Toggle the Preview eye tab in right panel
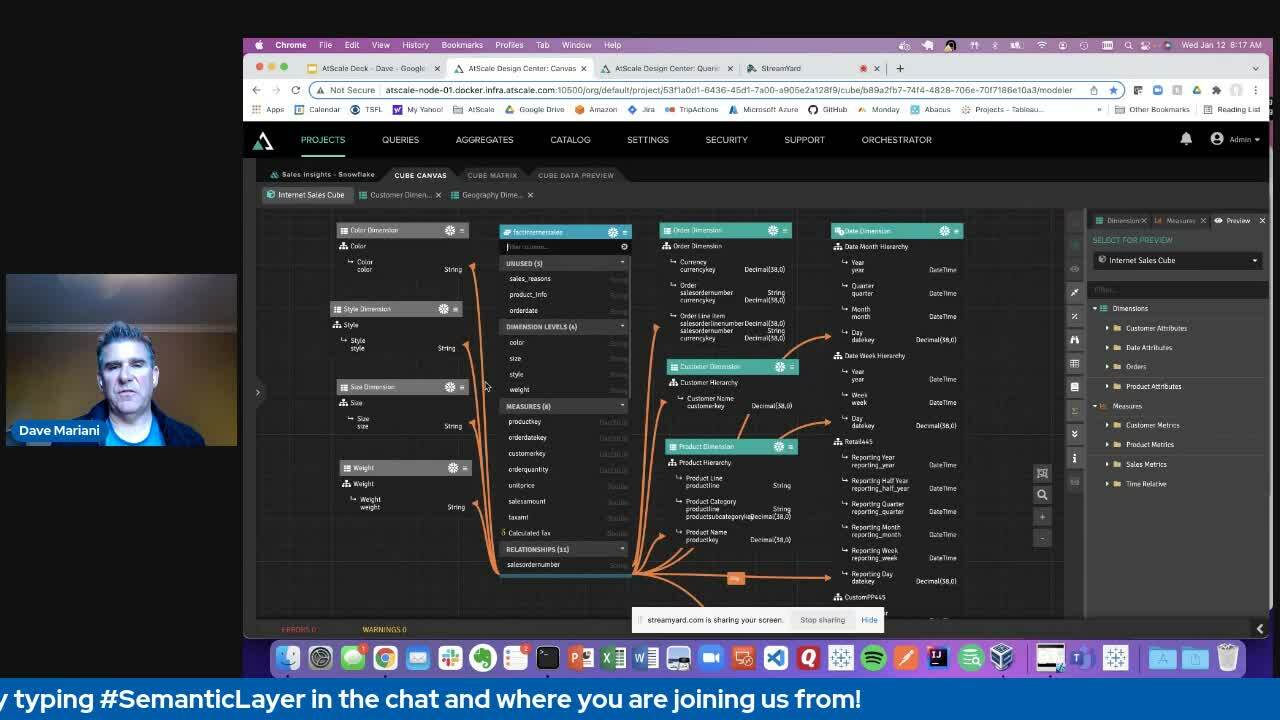1280x720 pixels. (x=1233, y=220)
